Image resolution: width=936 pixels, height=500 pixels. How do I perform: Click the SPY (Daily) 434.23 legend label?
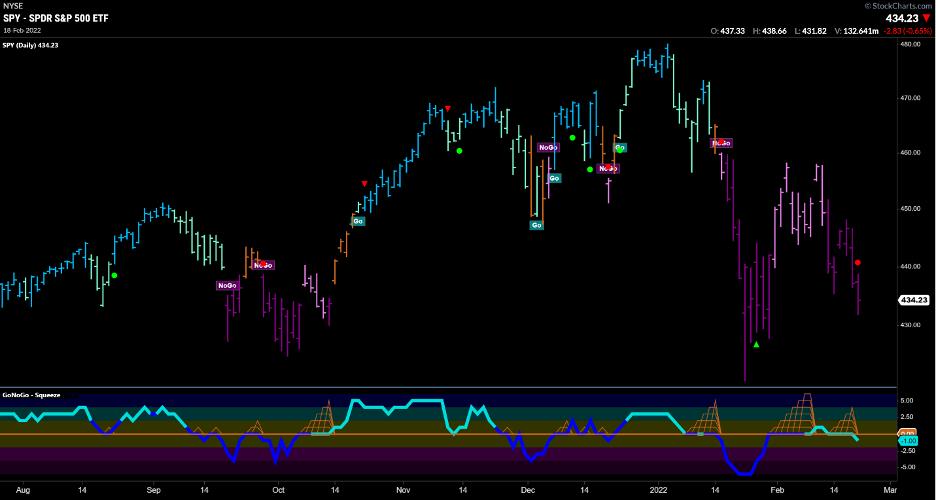coord(30,45)
